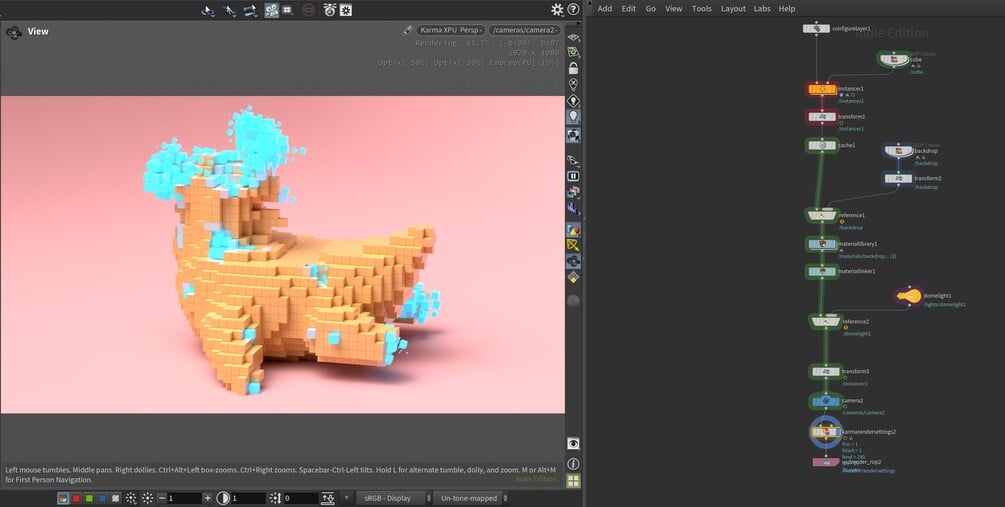Activate the select tool in the top toolbar
This screenshot has height=507, width=1005.
coord(229,10)
